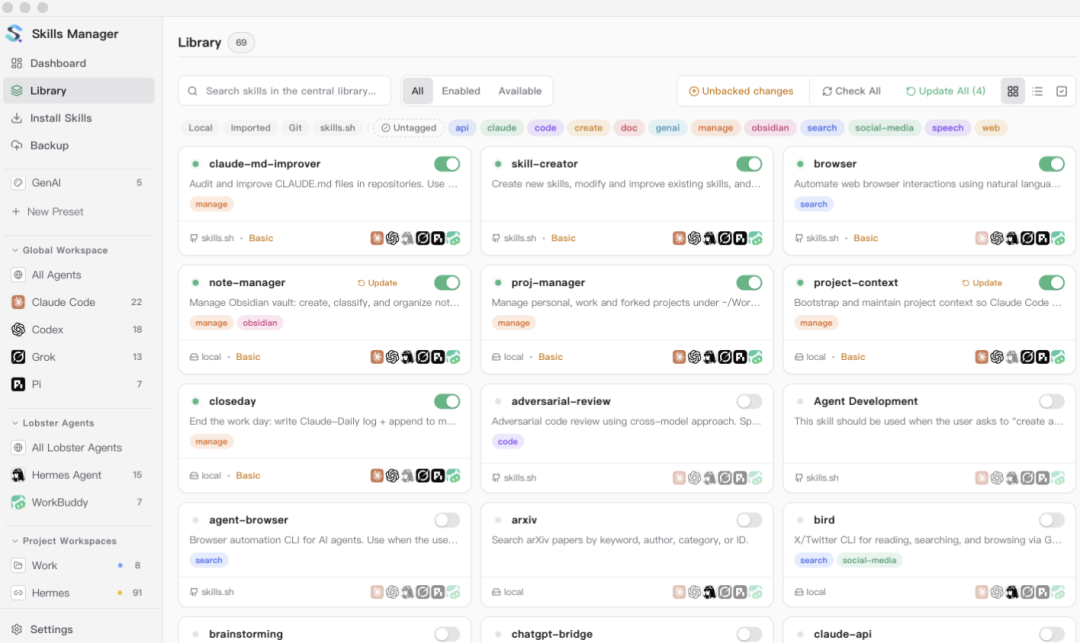Collapse the Project Workspaces section
1080x643 pixels.
point(63,540)
